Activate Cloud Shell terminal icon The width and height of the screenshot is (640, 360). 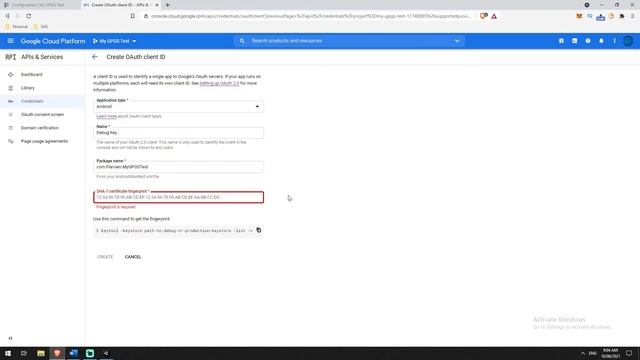[x=574, y=41]
